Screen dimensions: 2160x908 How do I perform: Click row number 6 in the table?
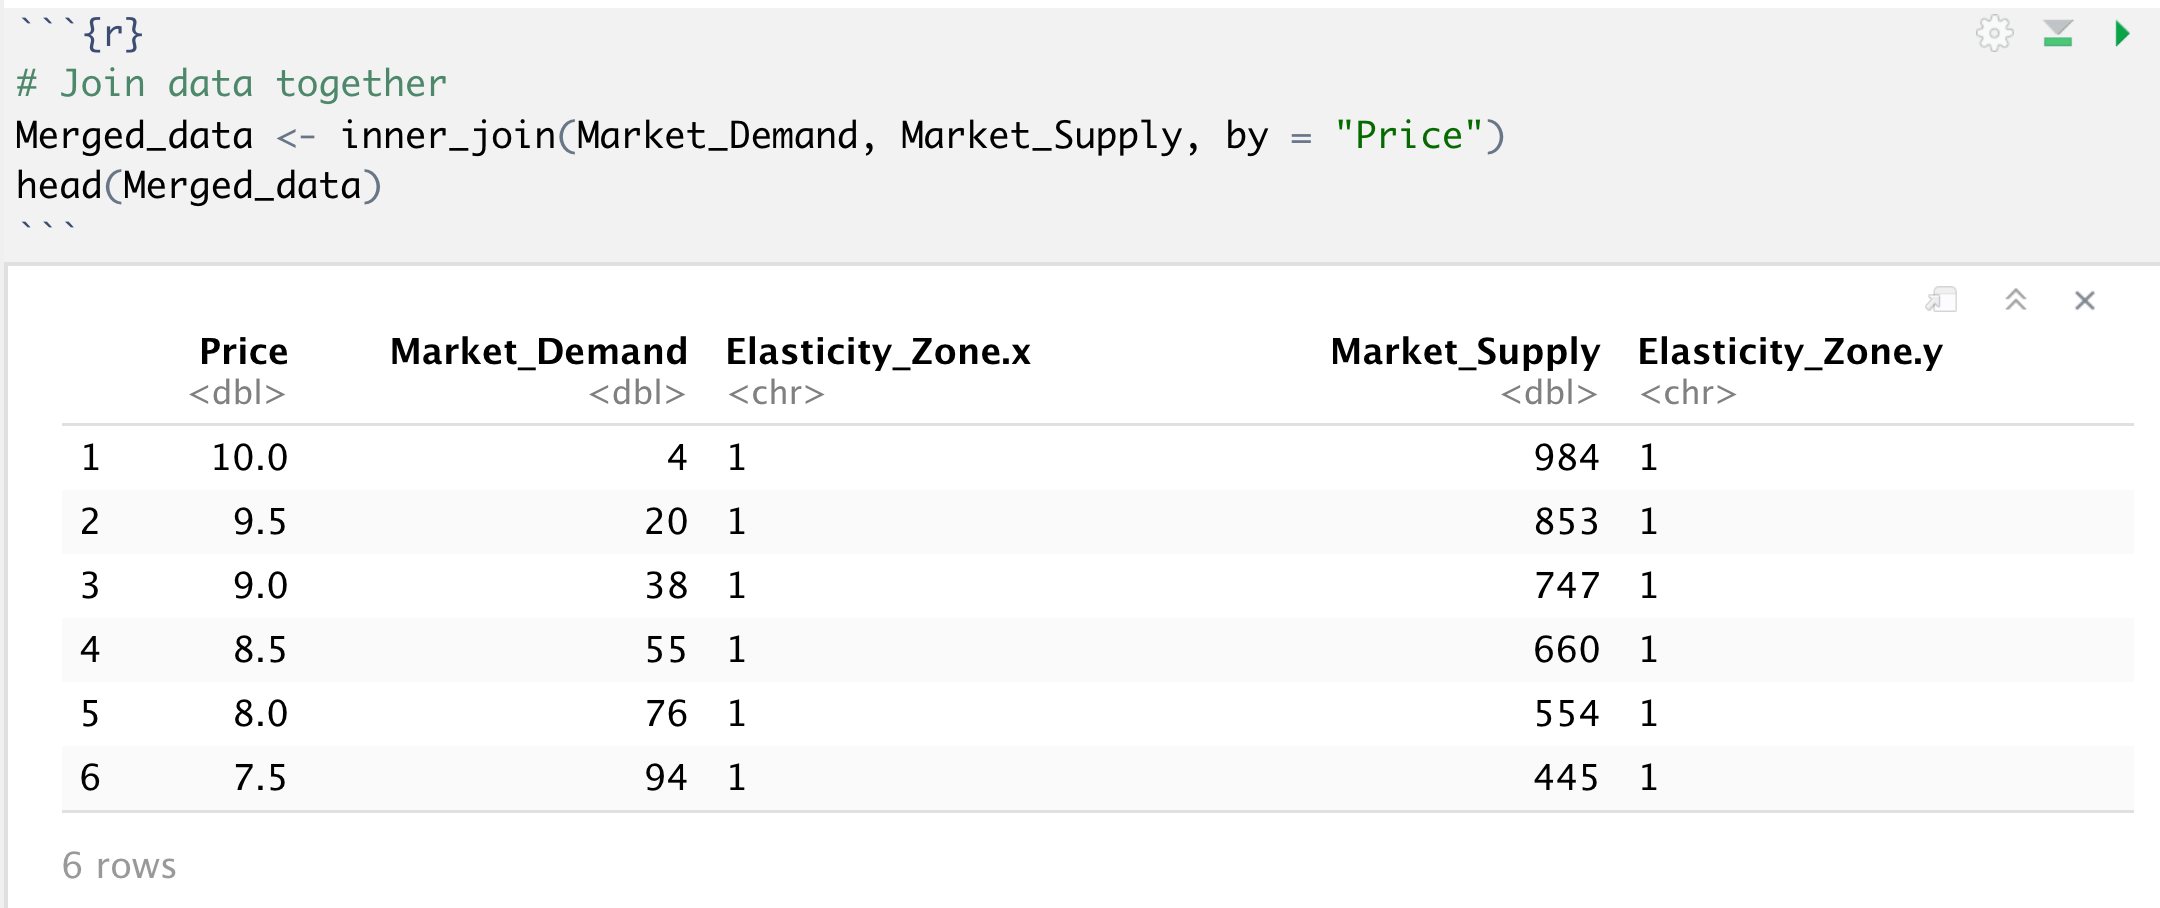(x=90, y=778)
